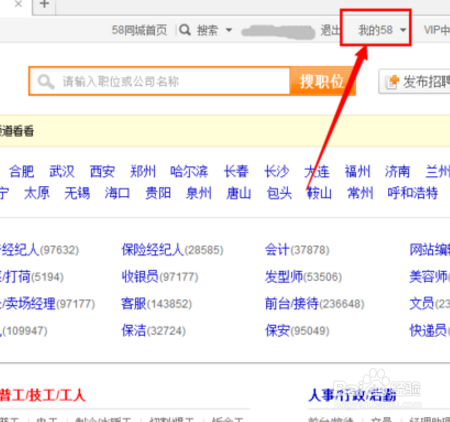Screen dimensions: 450x422
Task: Select city 长沙
Action: tap(277, 172)
